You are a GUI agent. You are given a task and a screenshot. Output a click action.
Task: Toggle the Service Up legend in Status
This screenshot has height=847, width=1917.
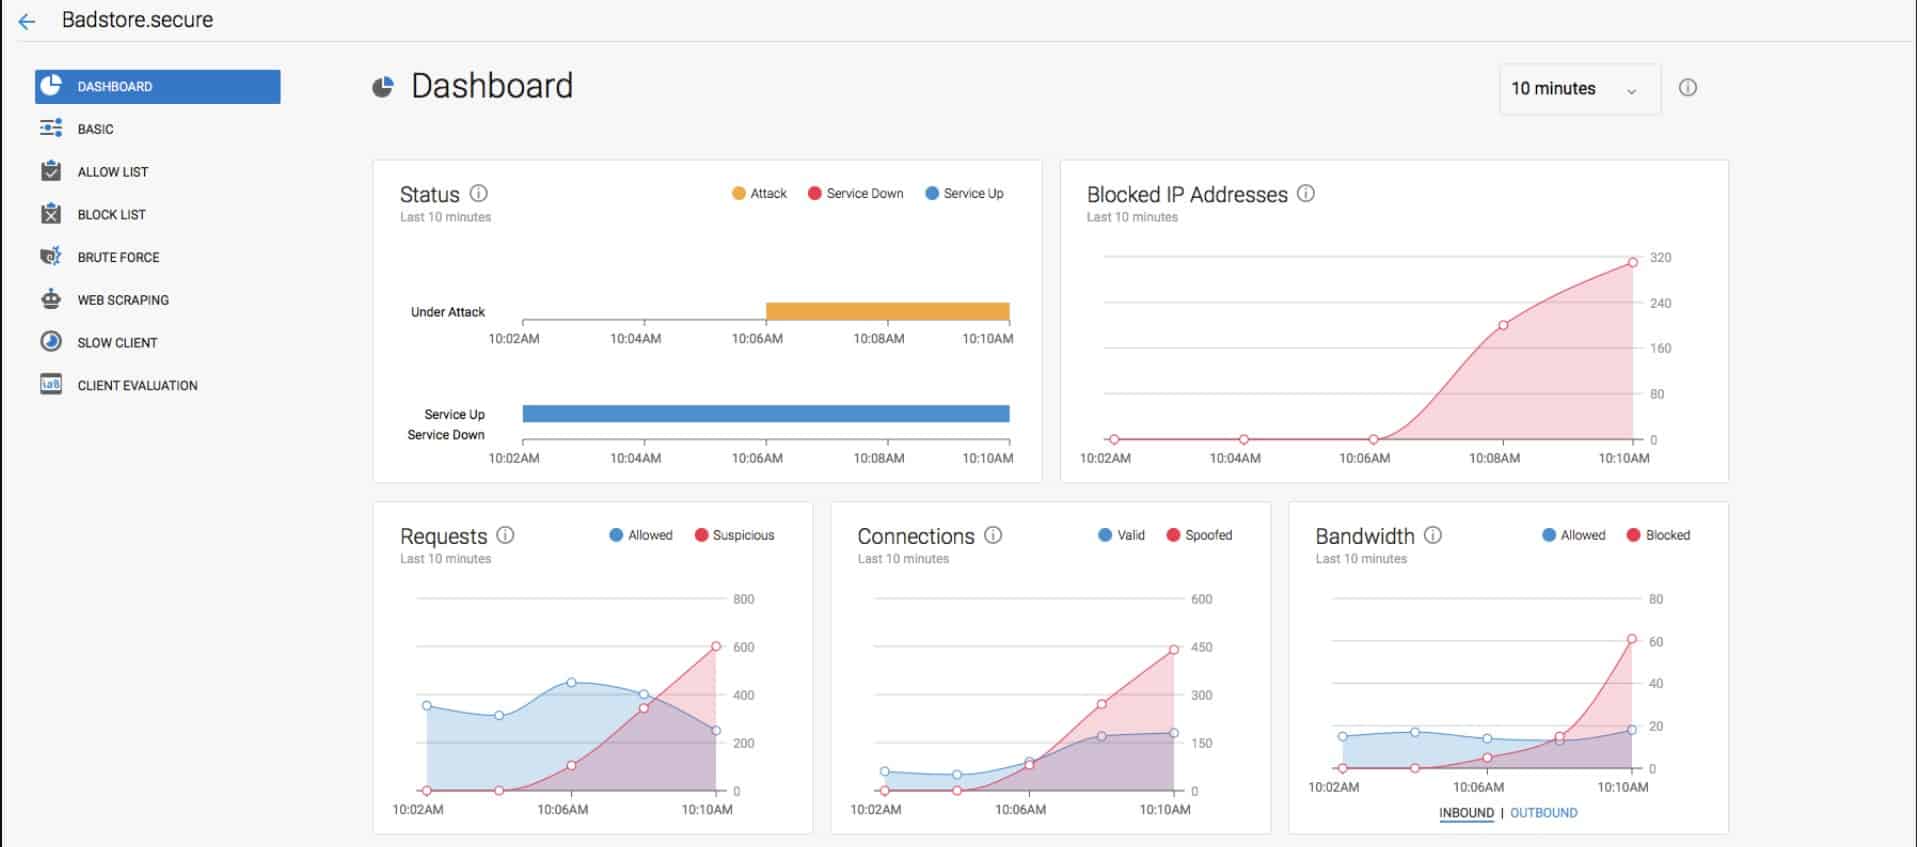click(x=964, y=193)
